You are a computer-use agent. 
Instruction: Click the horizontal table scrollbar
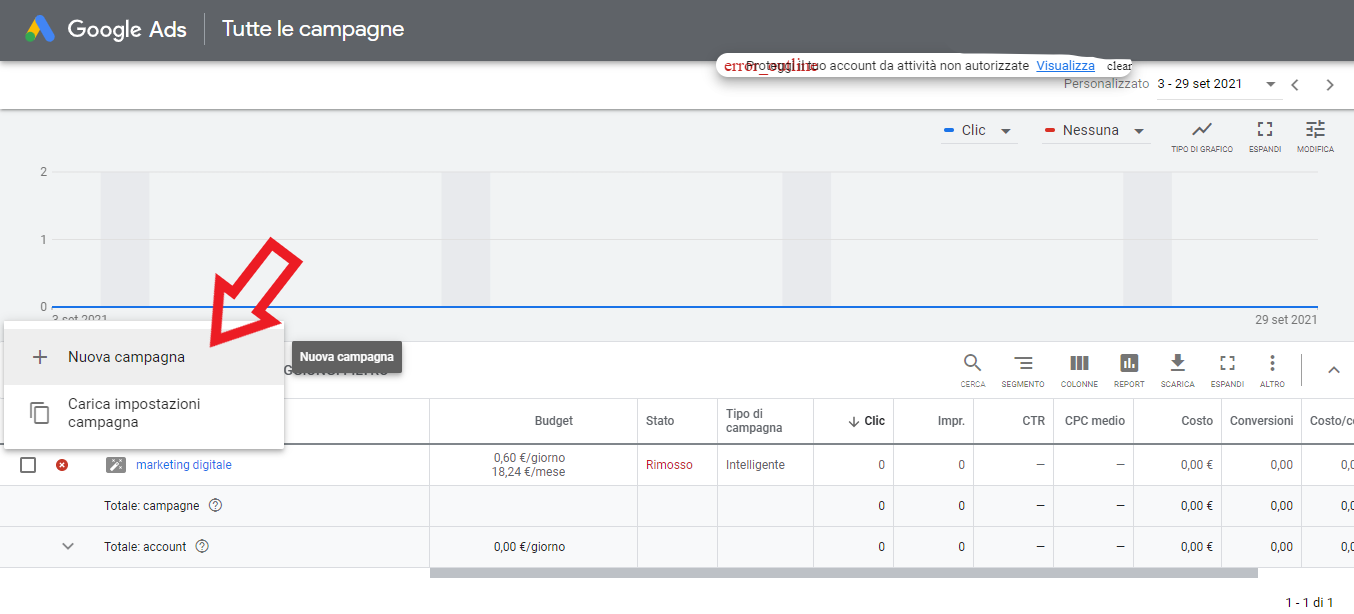click(843, 573)
